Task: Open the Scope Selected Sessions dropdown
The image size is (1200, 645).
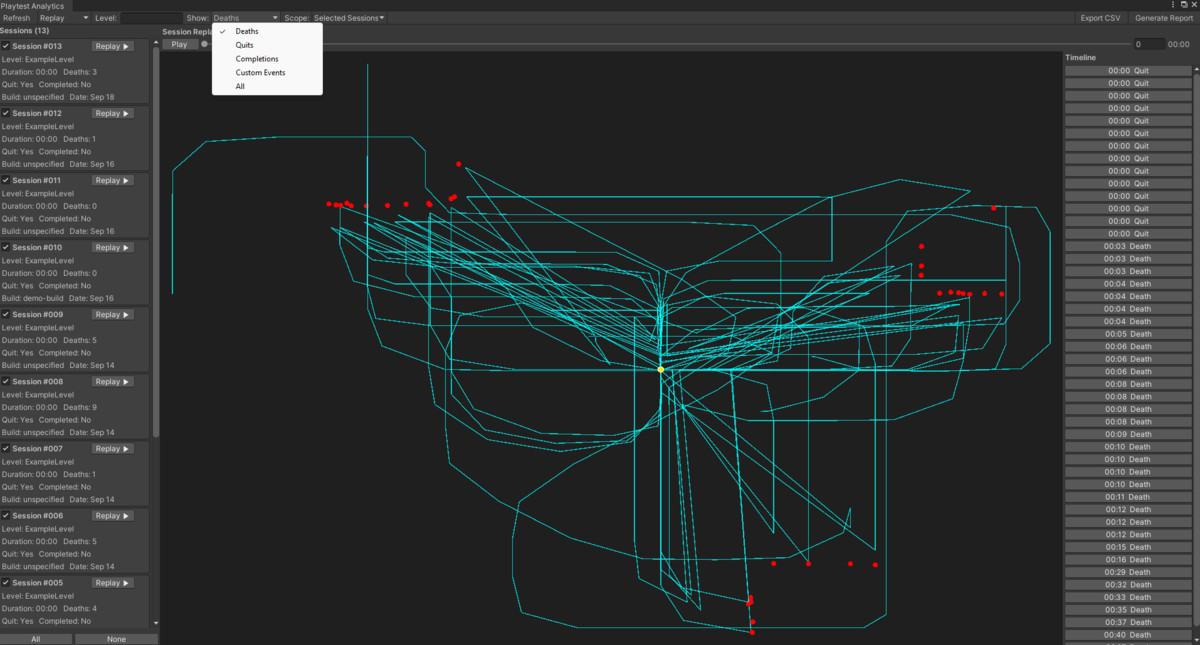Action: tap(349, 18)
